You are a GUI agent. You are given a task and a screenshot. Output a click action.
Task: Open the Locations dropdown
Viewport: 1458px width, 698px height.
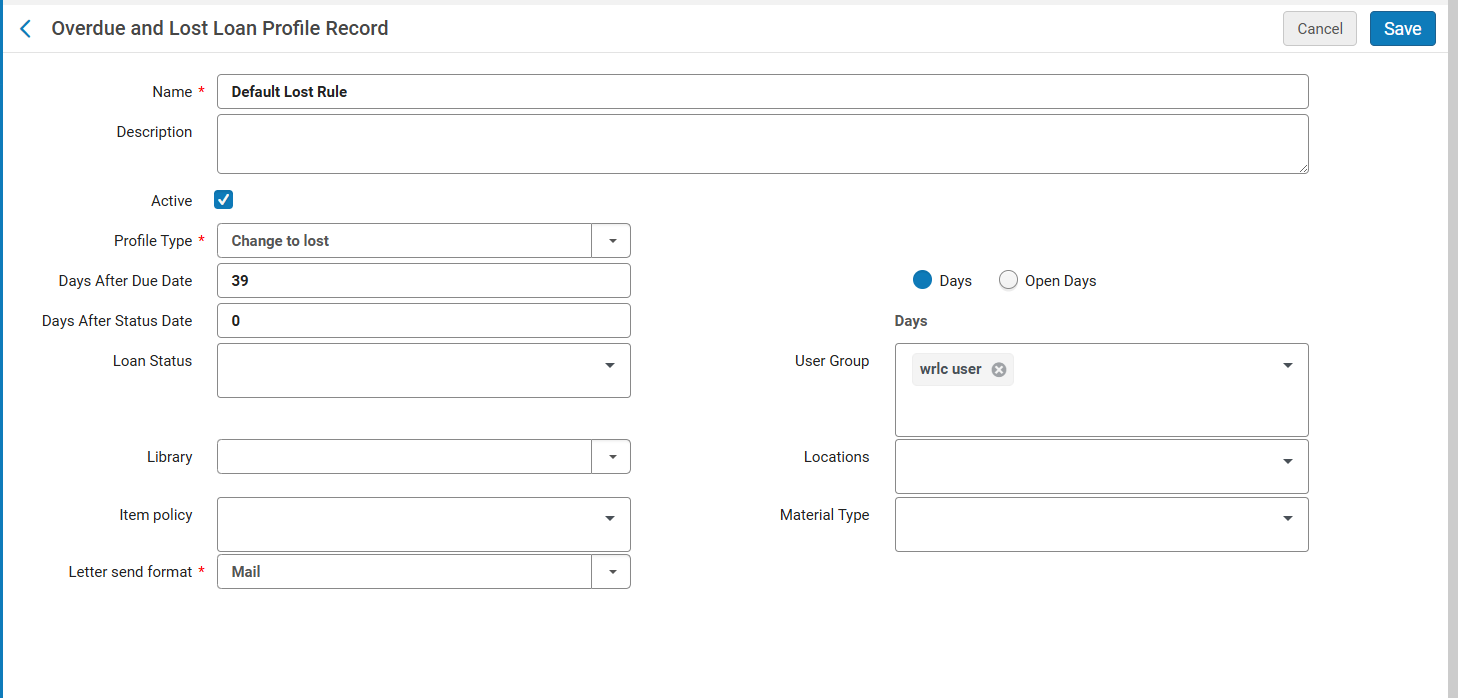1287,461
